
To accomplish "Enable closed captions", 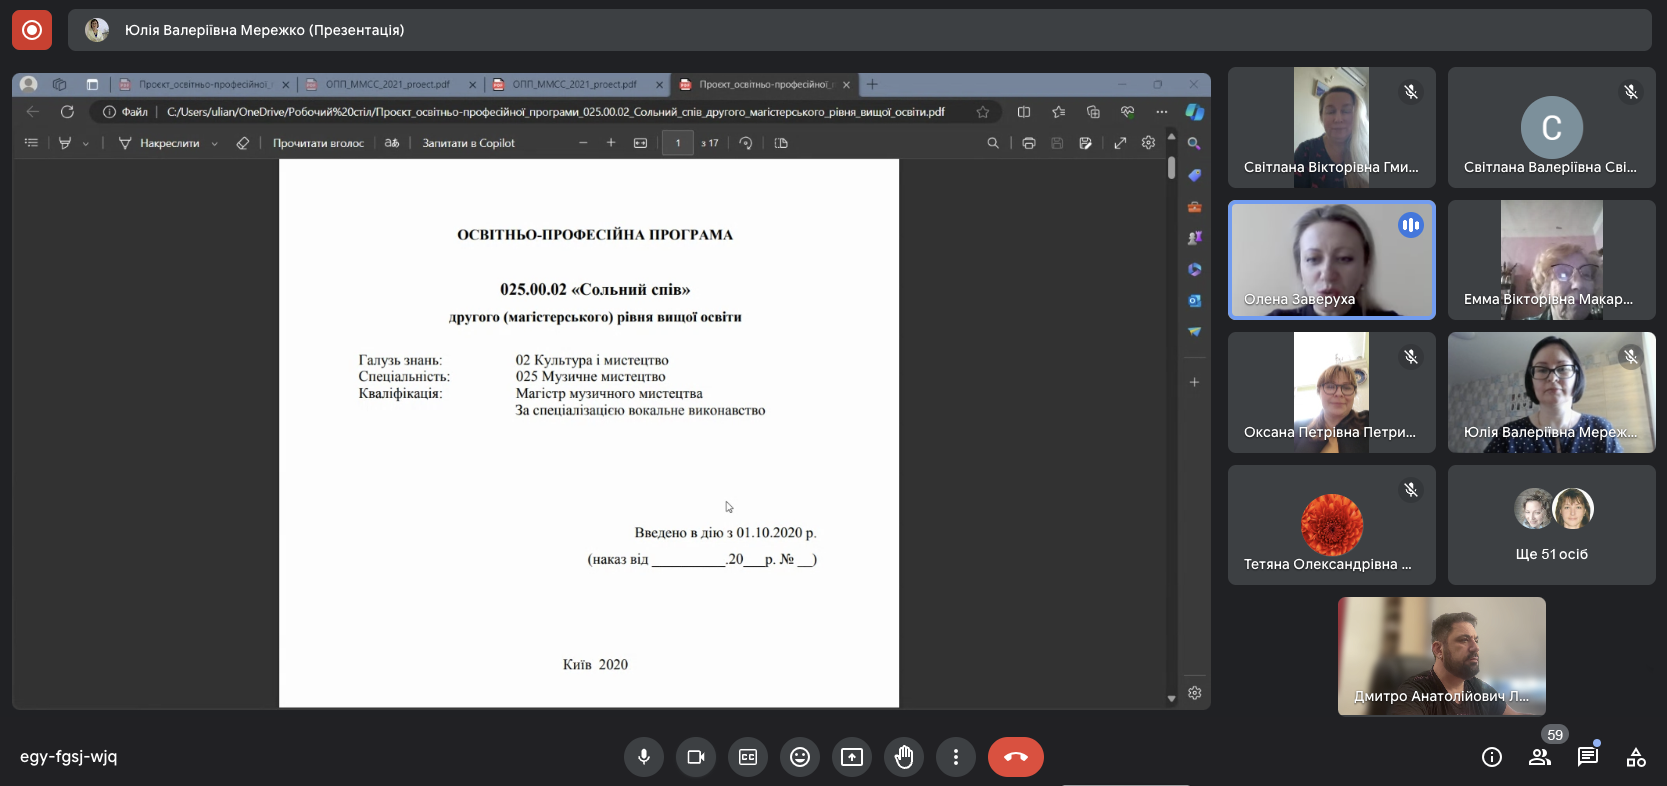I will [748, 757].
